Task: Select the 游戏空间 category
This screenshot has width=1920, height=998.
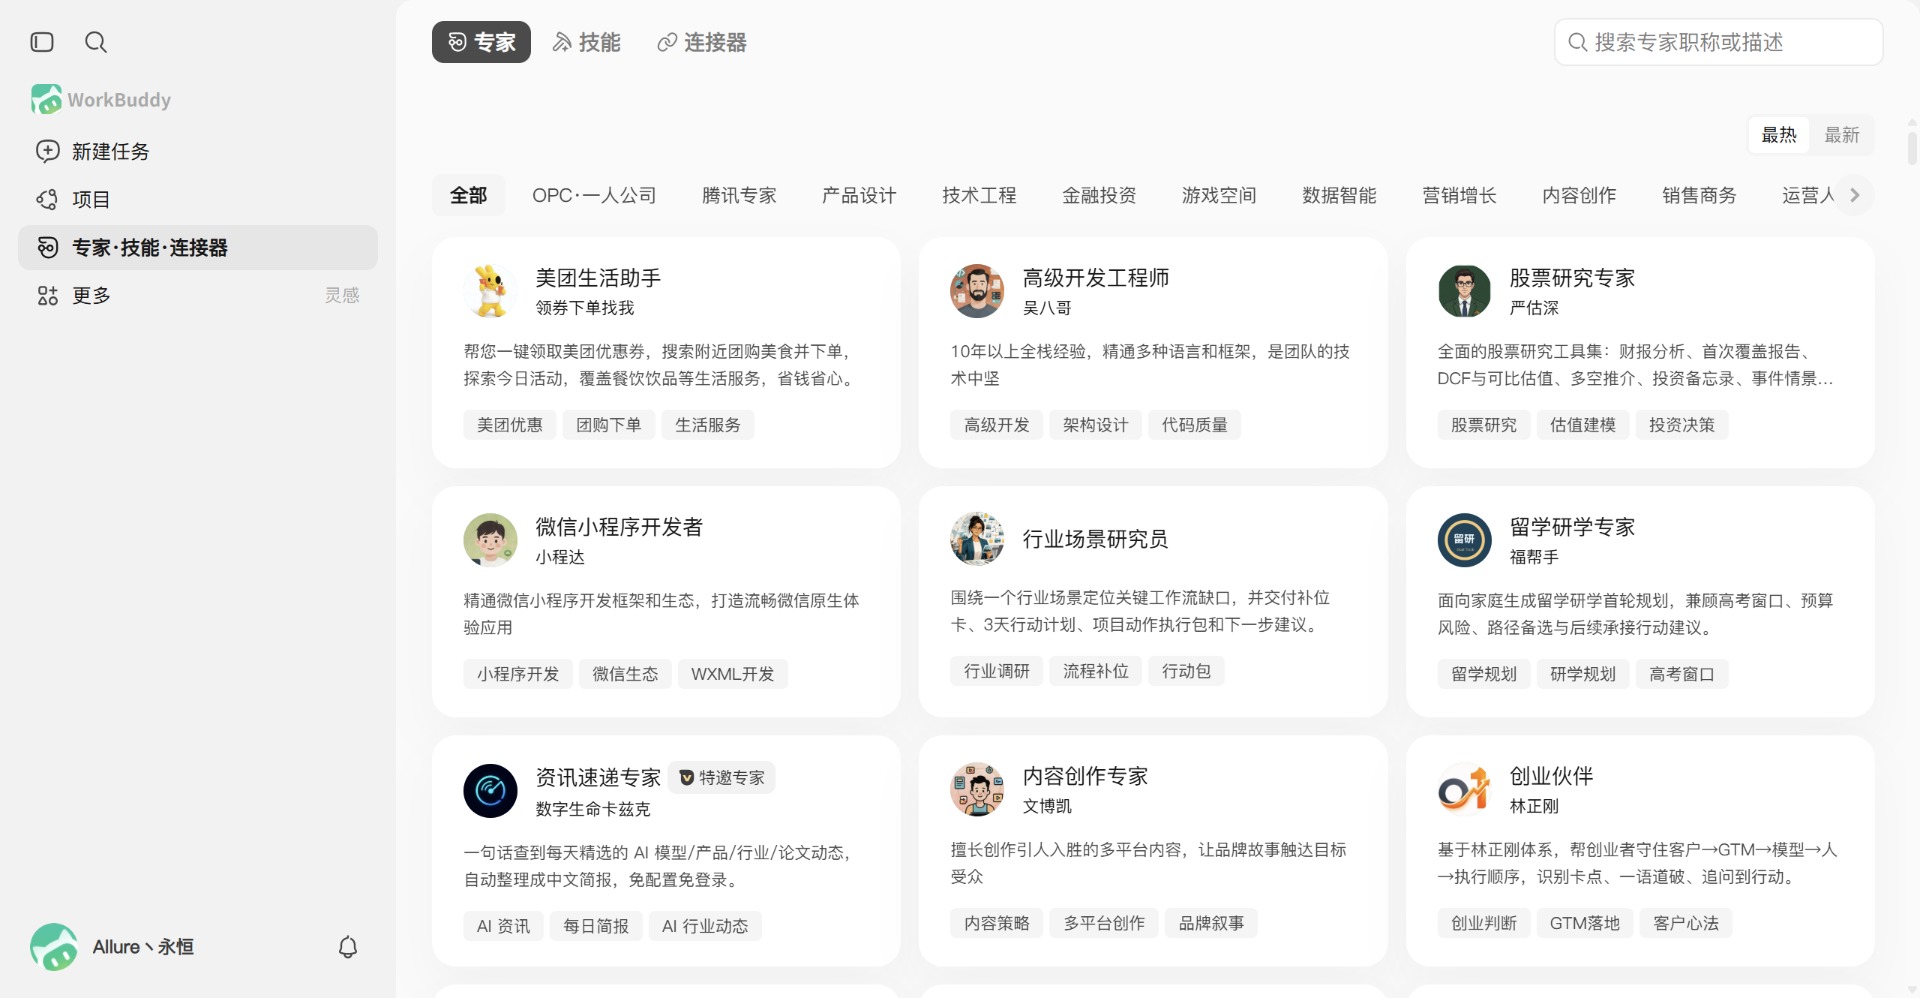Action: [x=1219, y=195]
